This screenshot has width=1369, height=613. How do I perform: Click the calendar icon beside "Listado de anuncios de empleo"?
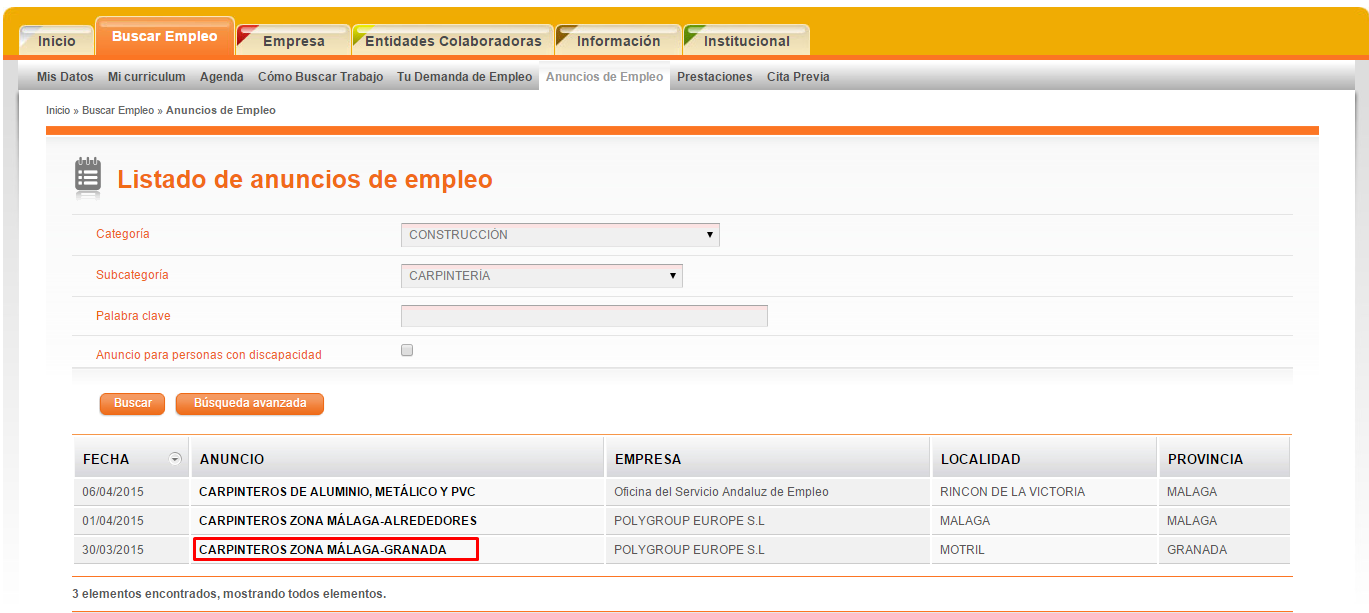(88, 177)
